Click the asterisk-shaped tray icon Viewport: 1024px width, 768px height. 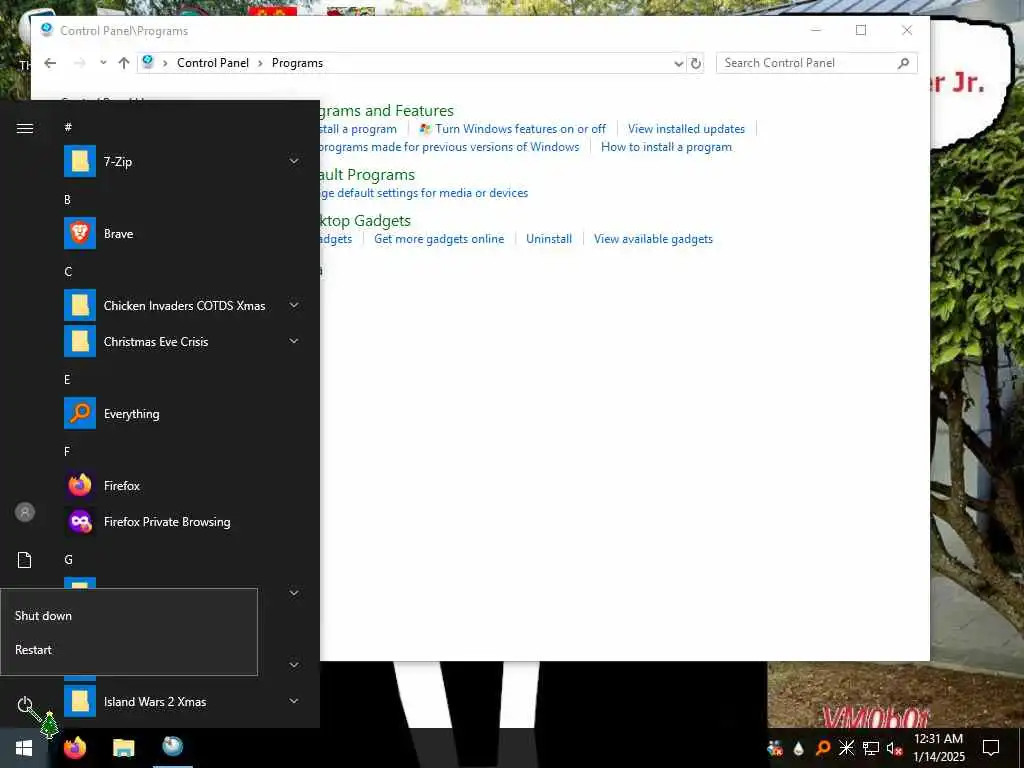coord(846,748)
